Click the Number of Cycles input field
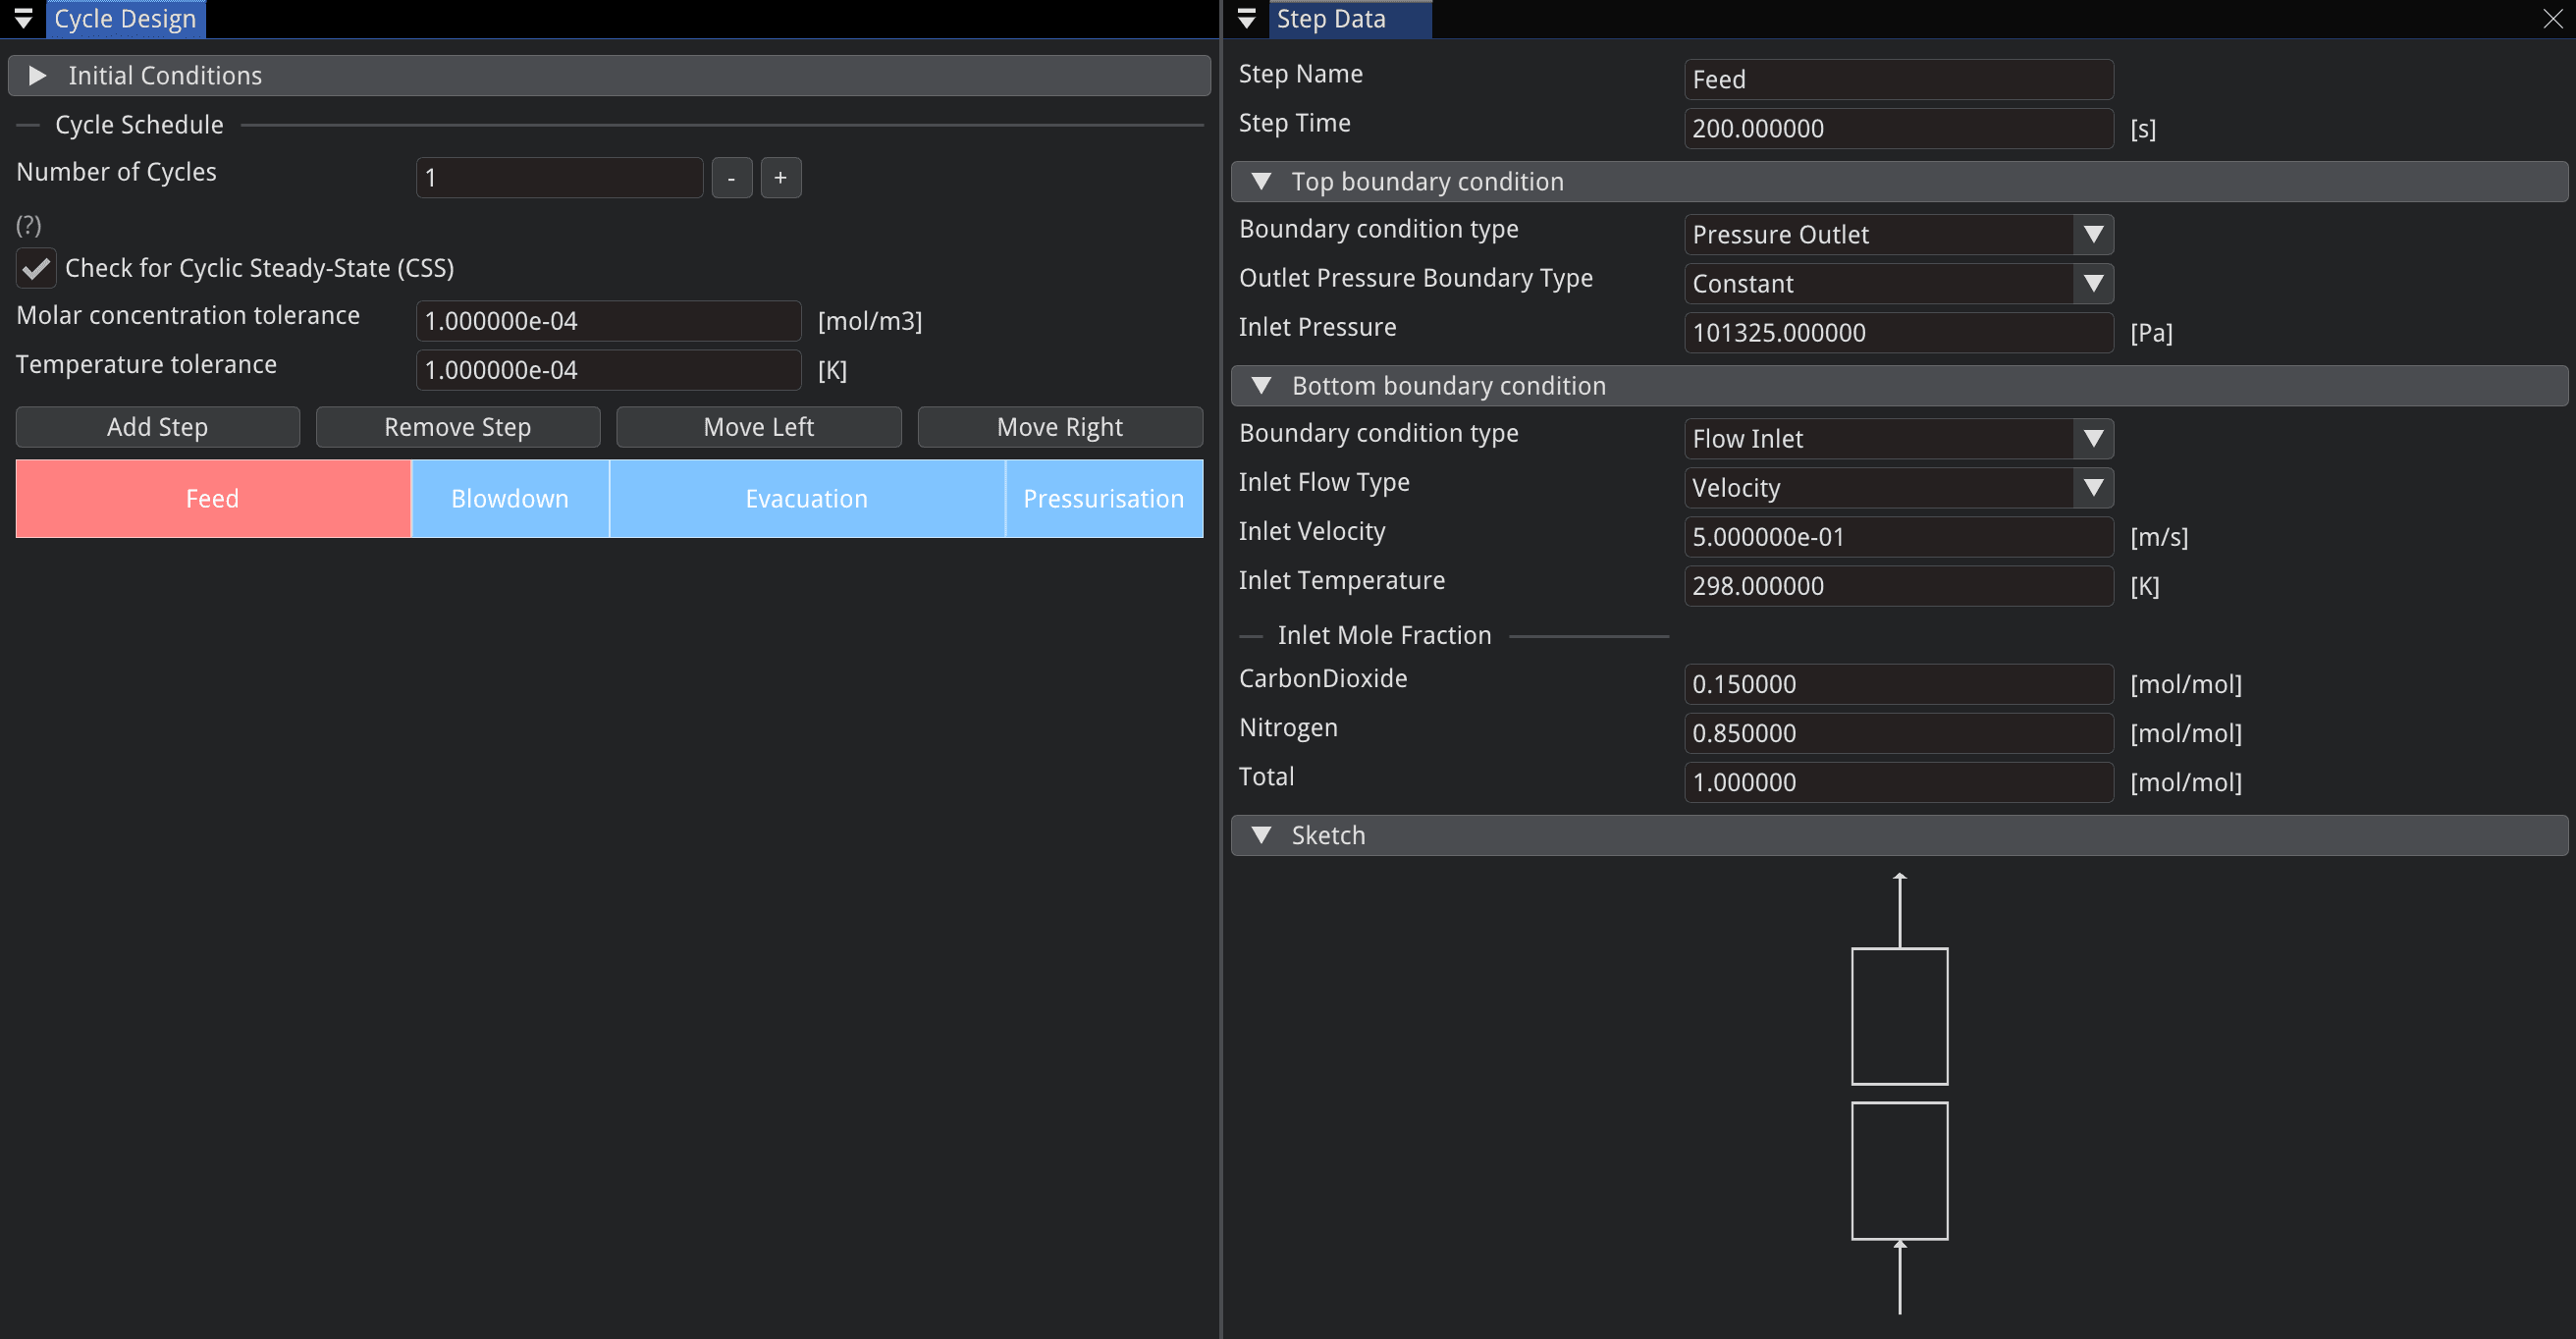The width and height of the screenshot is (2576, 1339). pyautogui.click(x=559, y=178)
